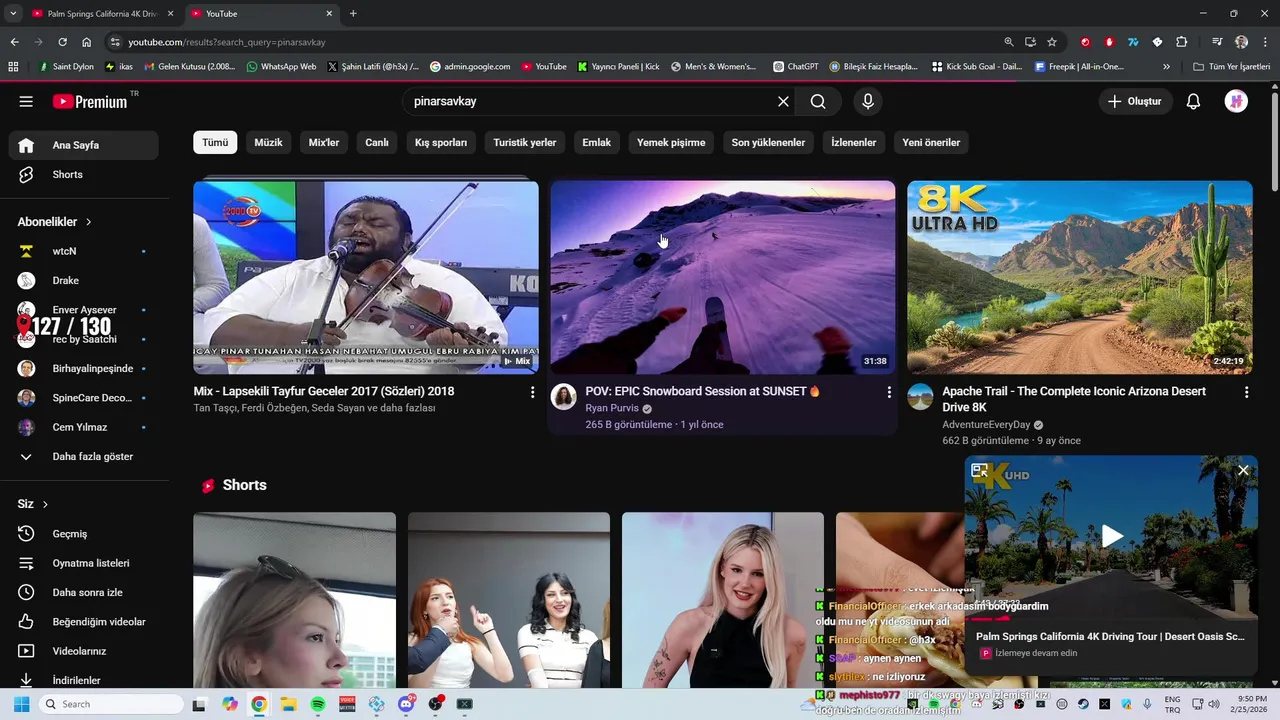Open wtcN channel subscription
This screenshot has height=720, width=1280.
pos(84,251)
